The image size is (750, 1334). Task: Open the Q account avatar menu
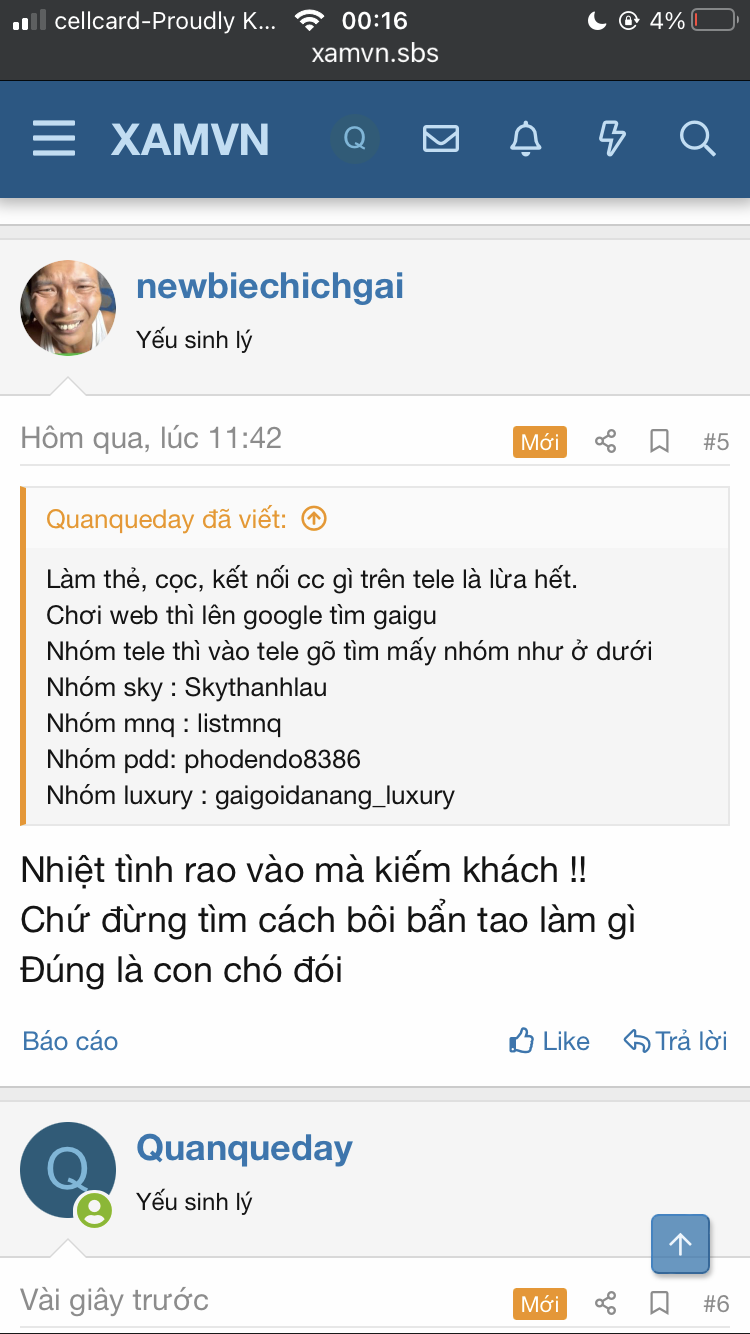click(355, 138)
